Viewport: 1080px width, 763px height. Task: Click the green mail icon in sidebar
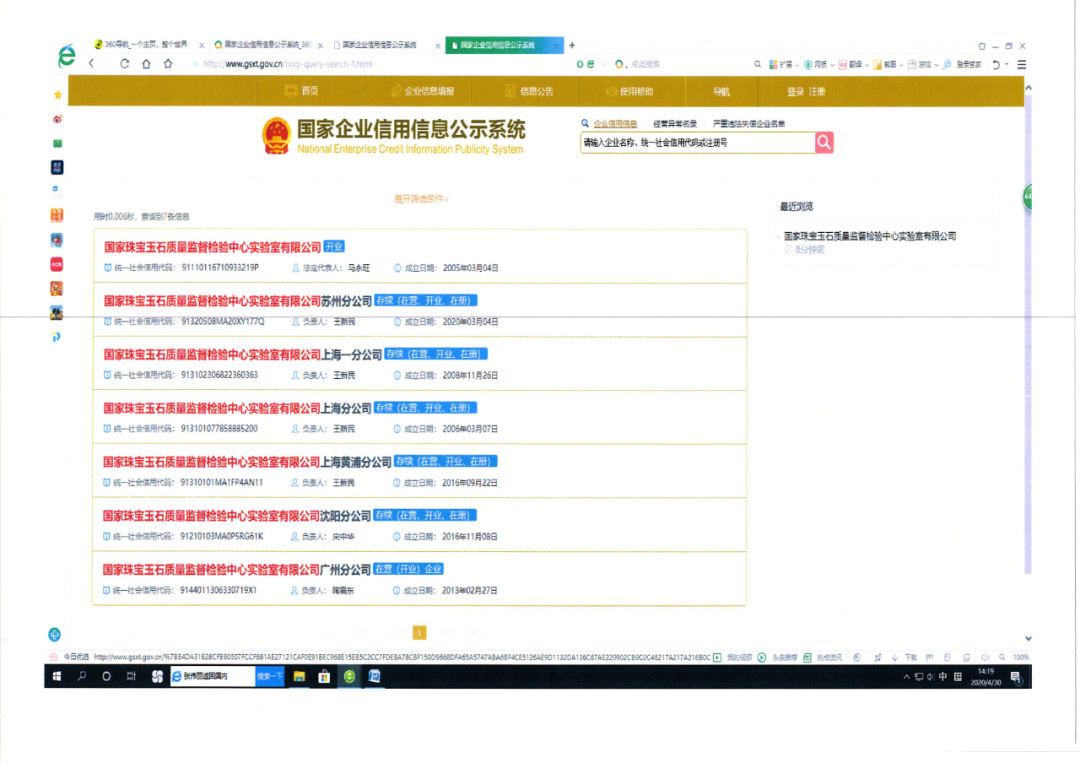coord(57,143)
